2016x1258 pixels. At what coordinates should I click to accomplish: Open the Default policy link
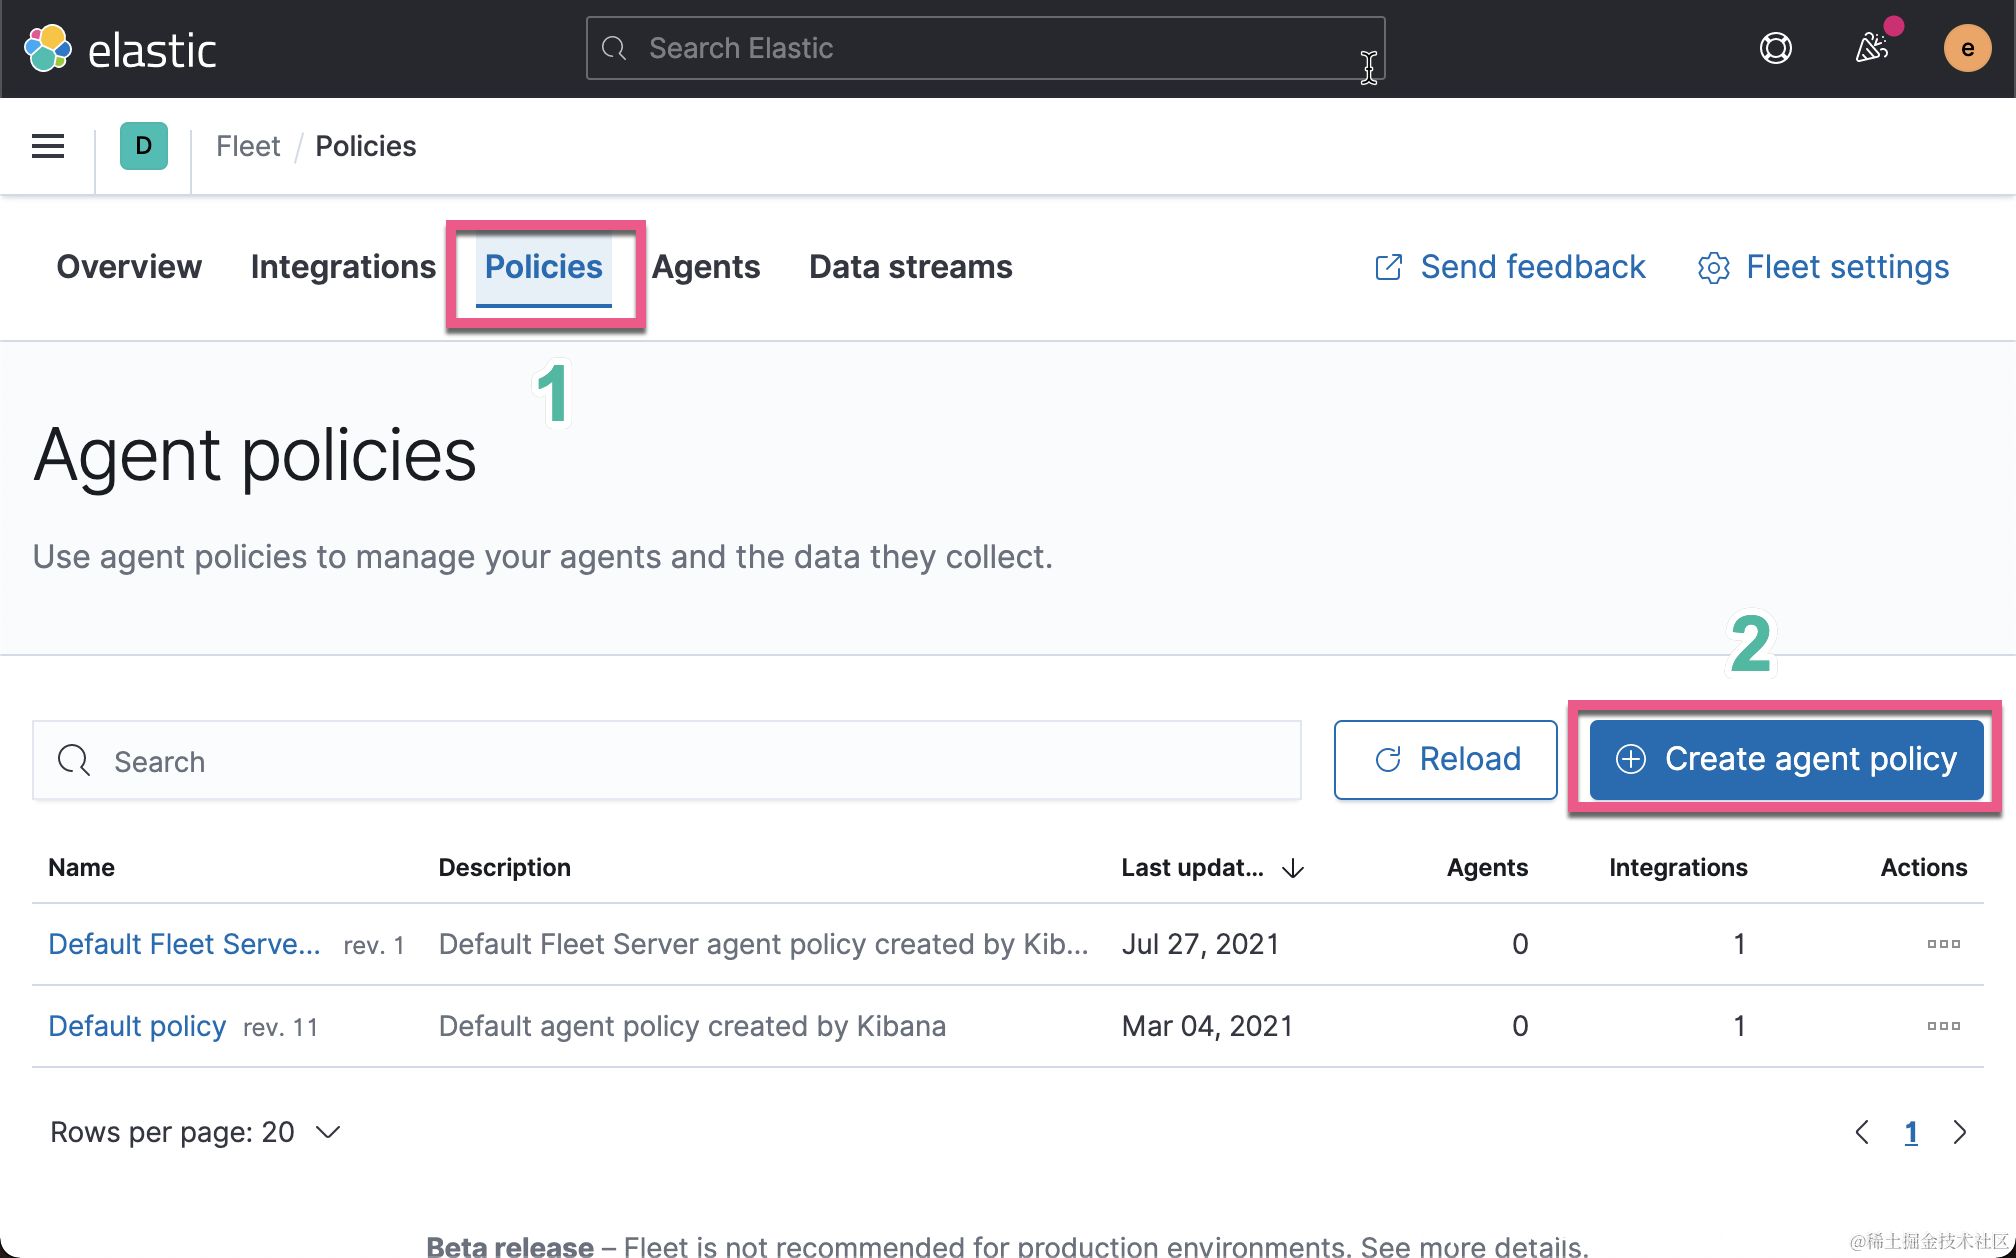point(137,1026)
